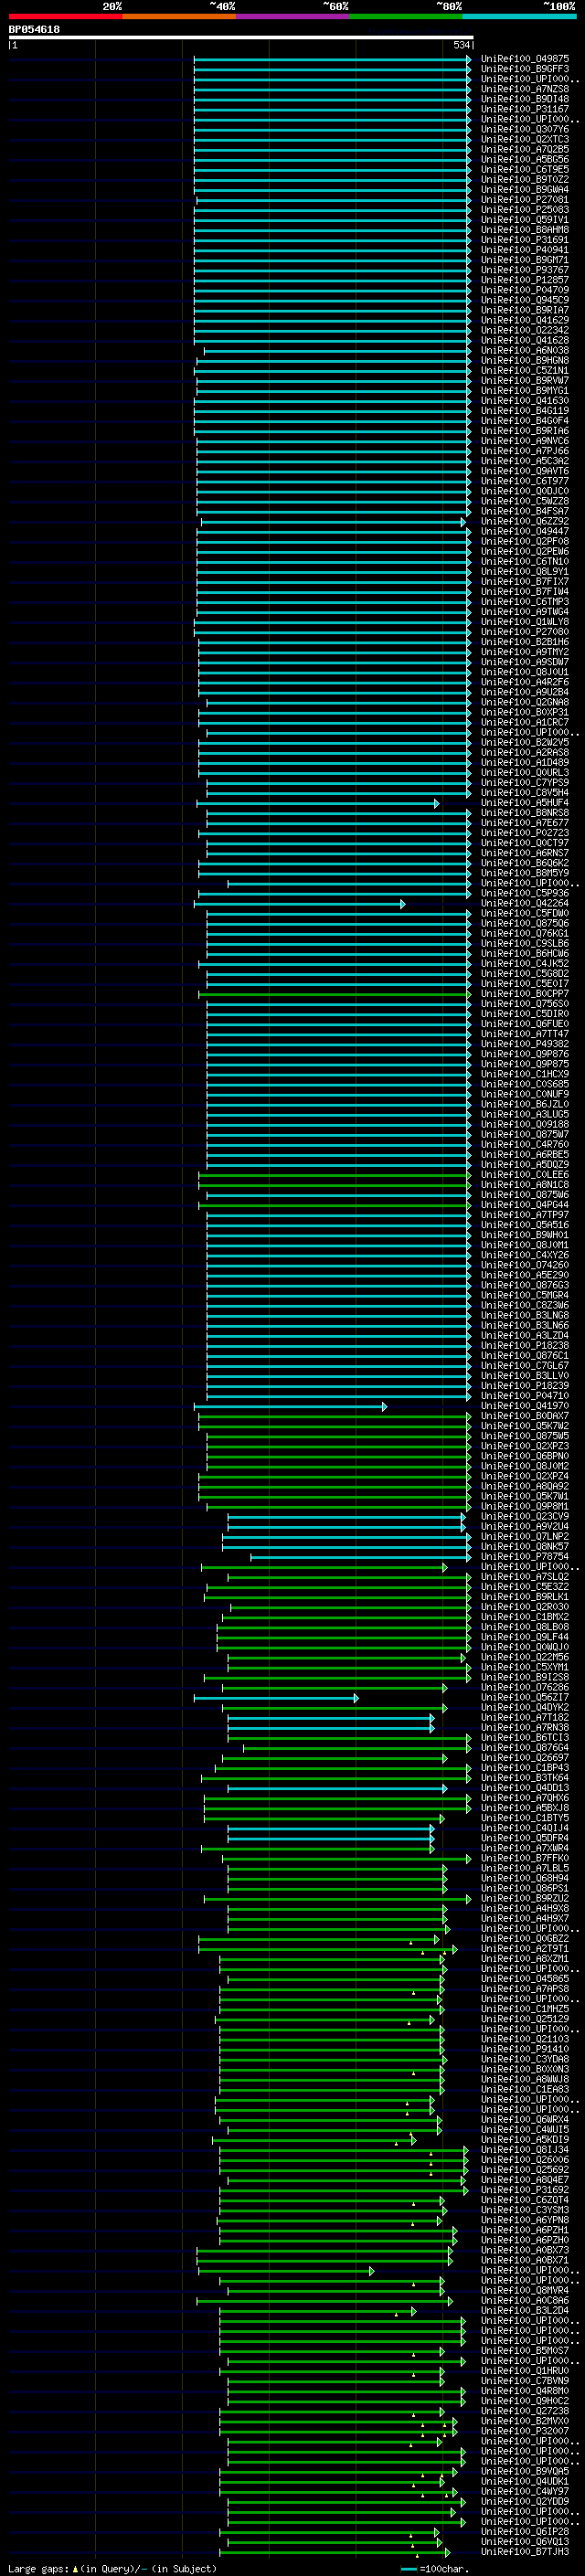The width and height of the screenshot is (585, 2576).
Task: Select the UniRef100_Q59IV1 label
Action: coord(525,220)
